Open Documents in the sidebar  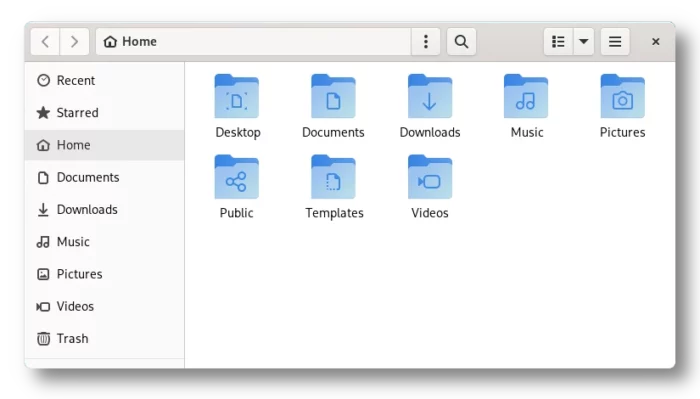(x=104, y=177)
